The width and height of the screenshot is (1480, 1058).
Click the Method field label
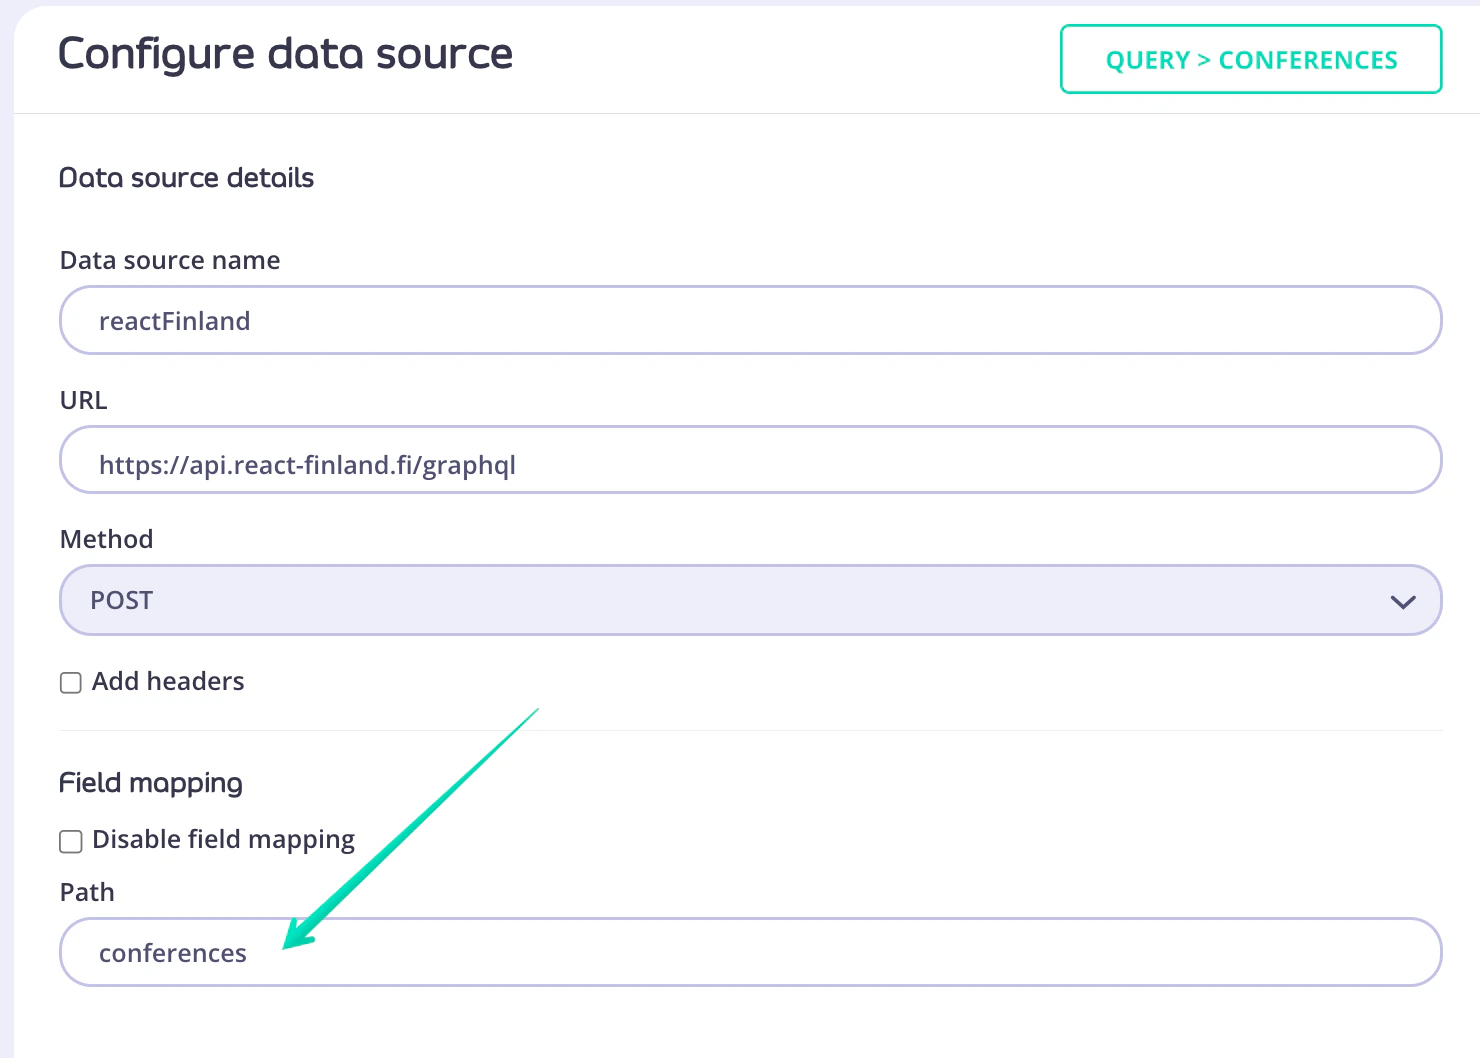106,539
